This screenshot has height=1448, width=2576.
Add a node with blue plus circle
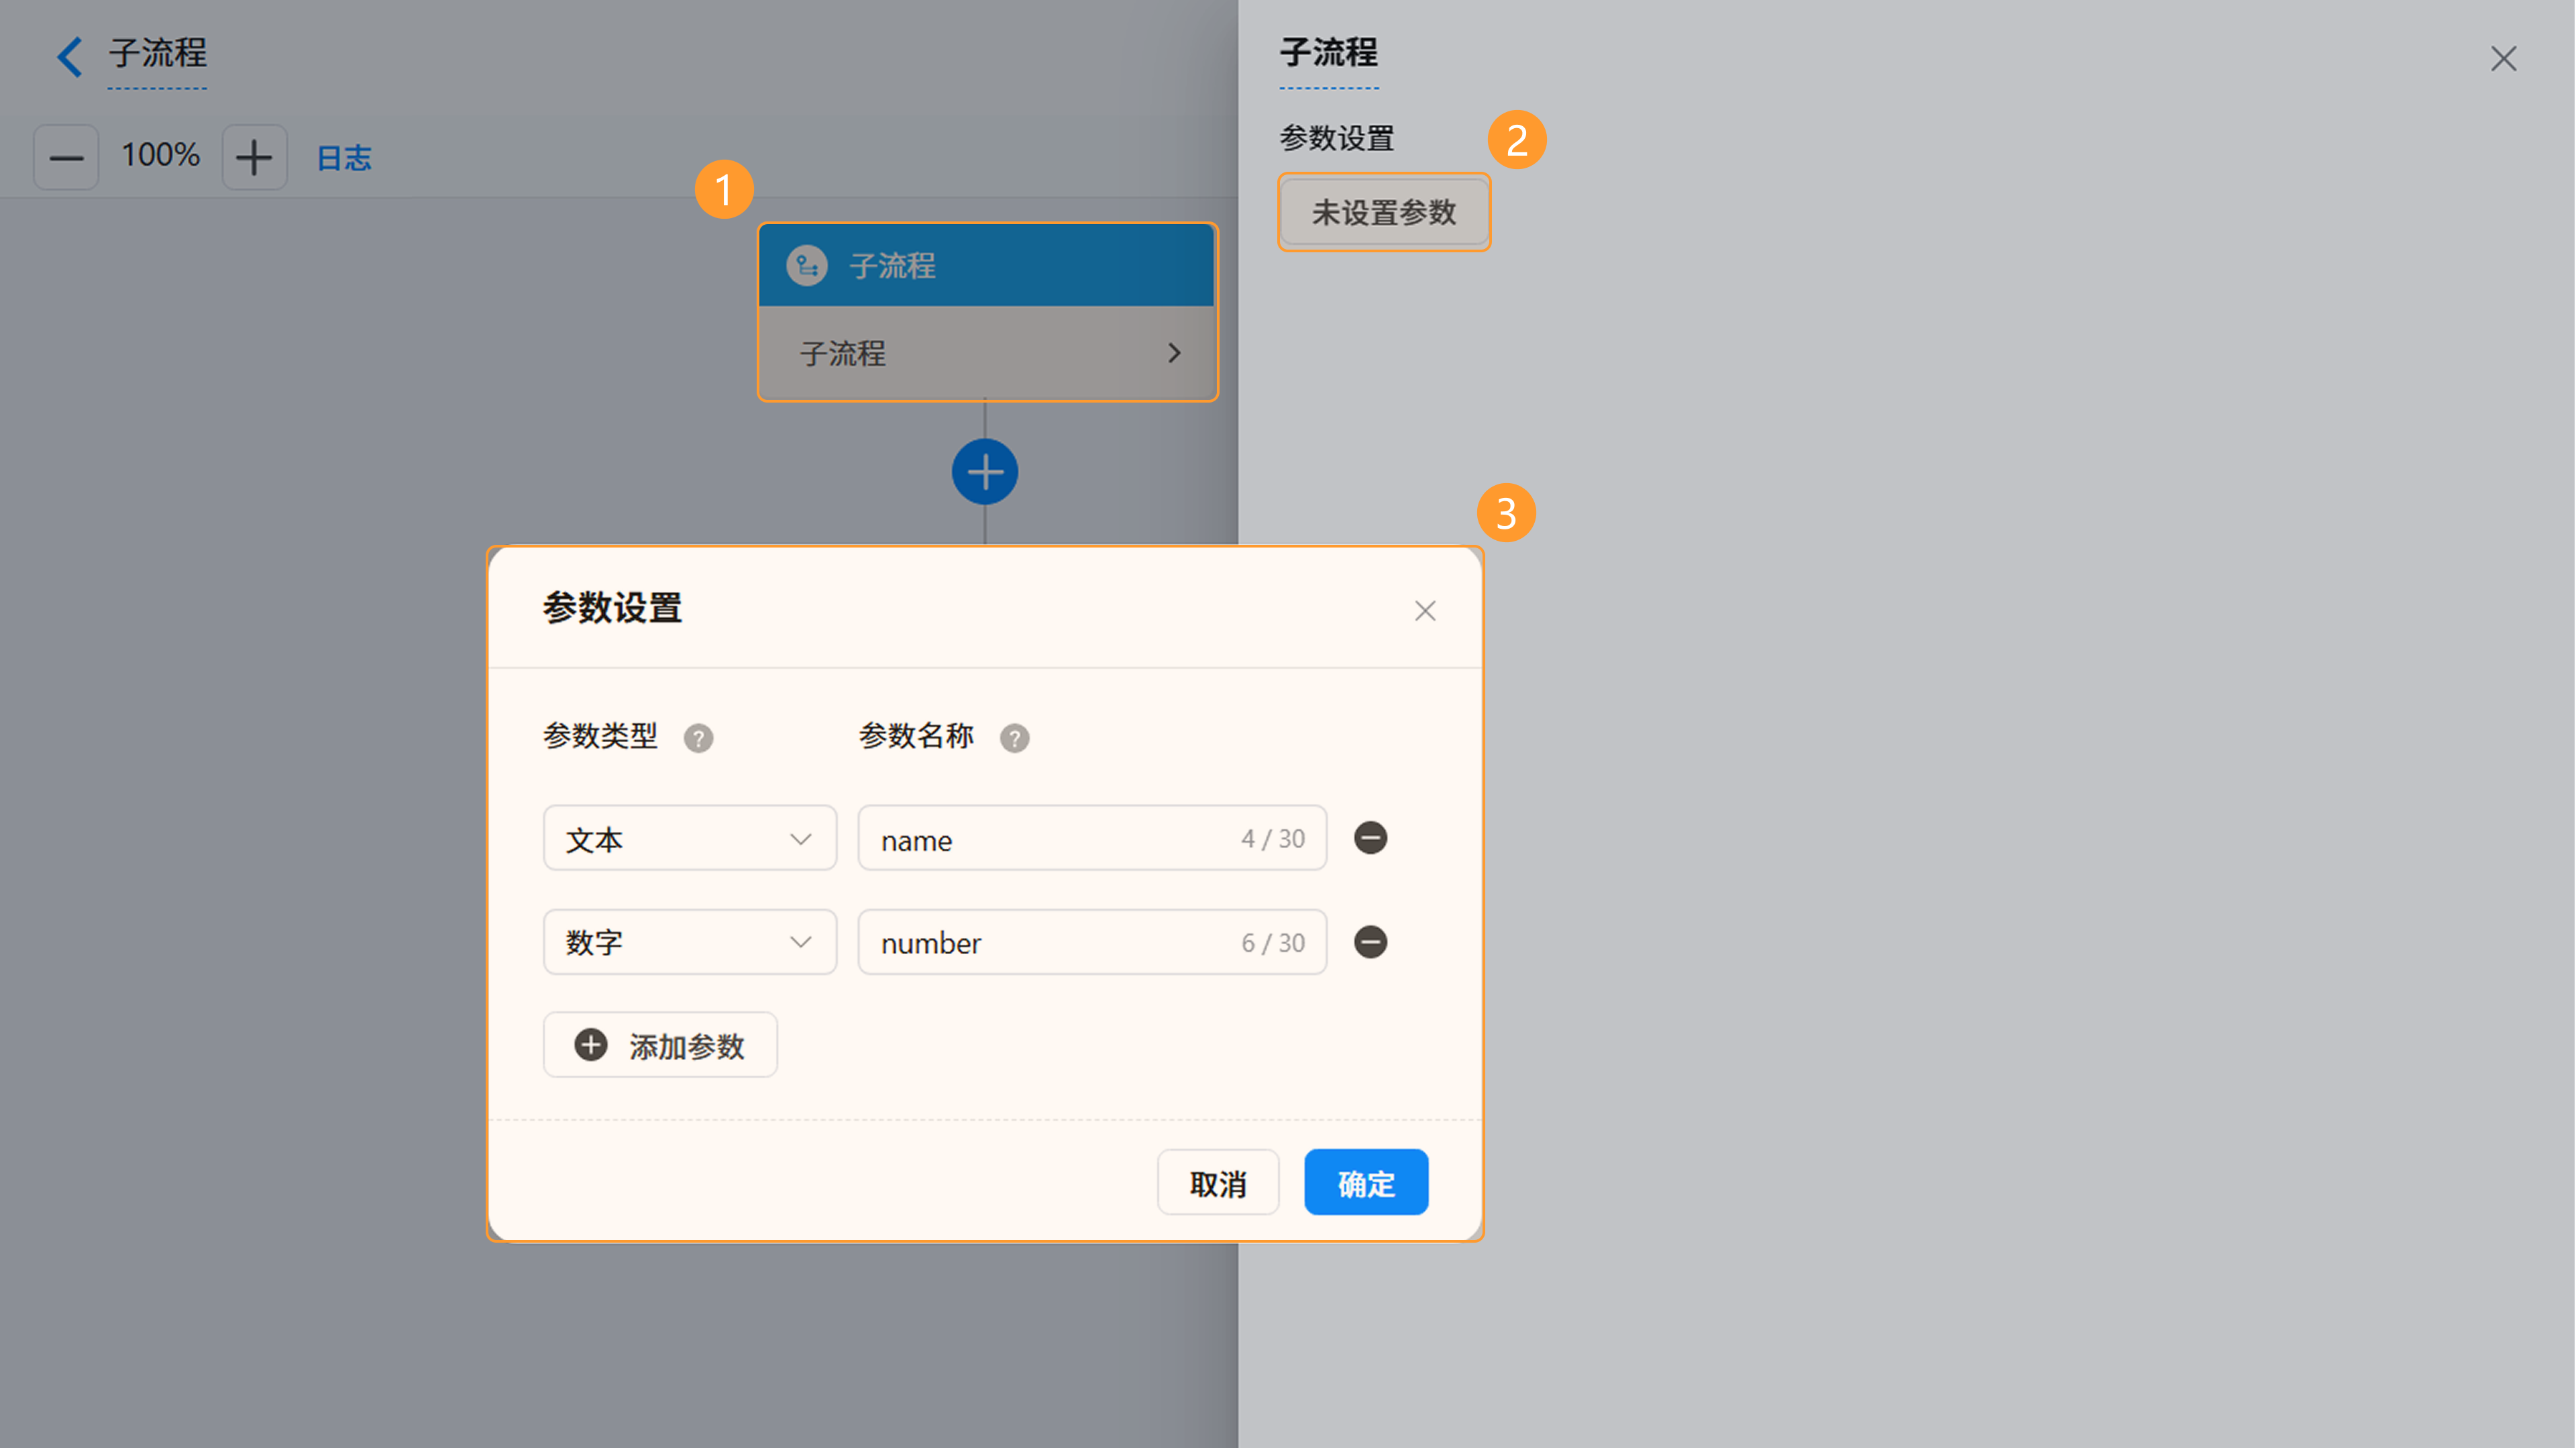point(985,472)
